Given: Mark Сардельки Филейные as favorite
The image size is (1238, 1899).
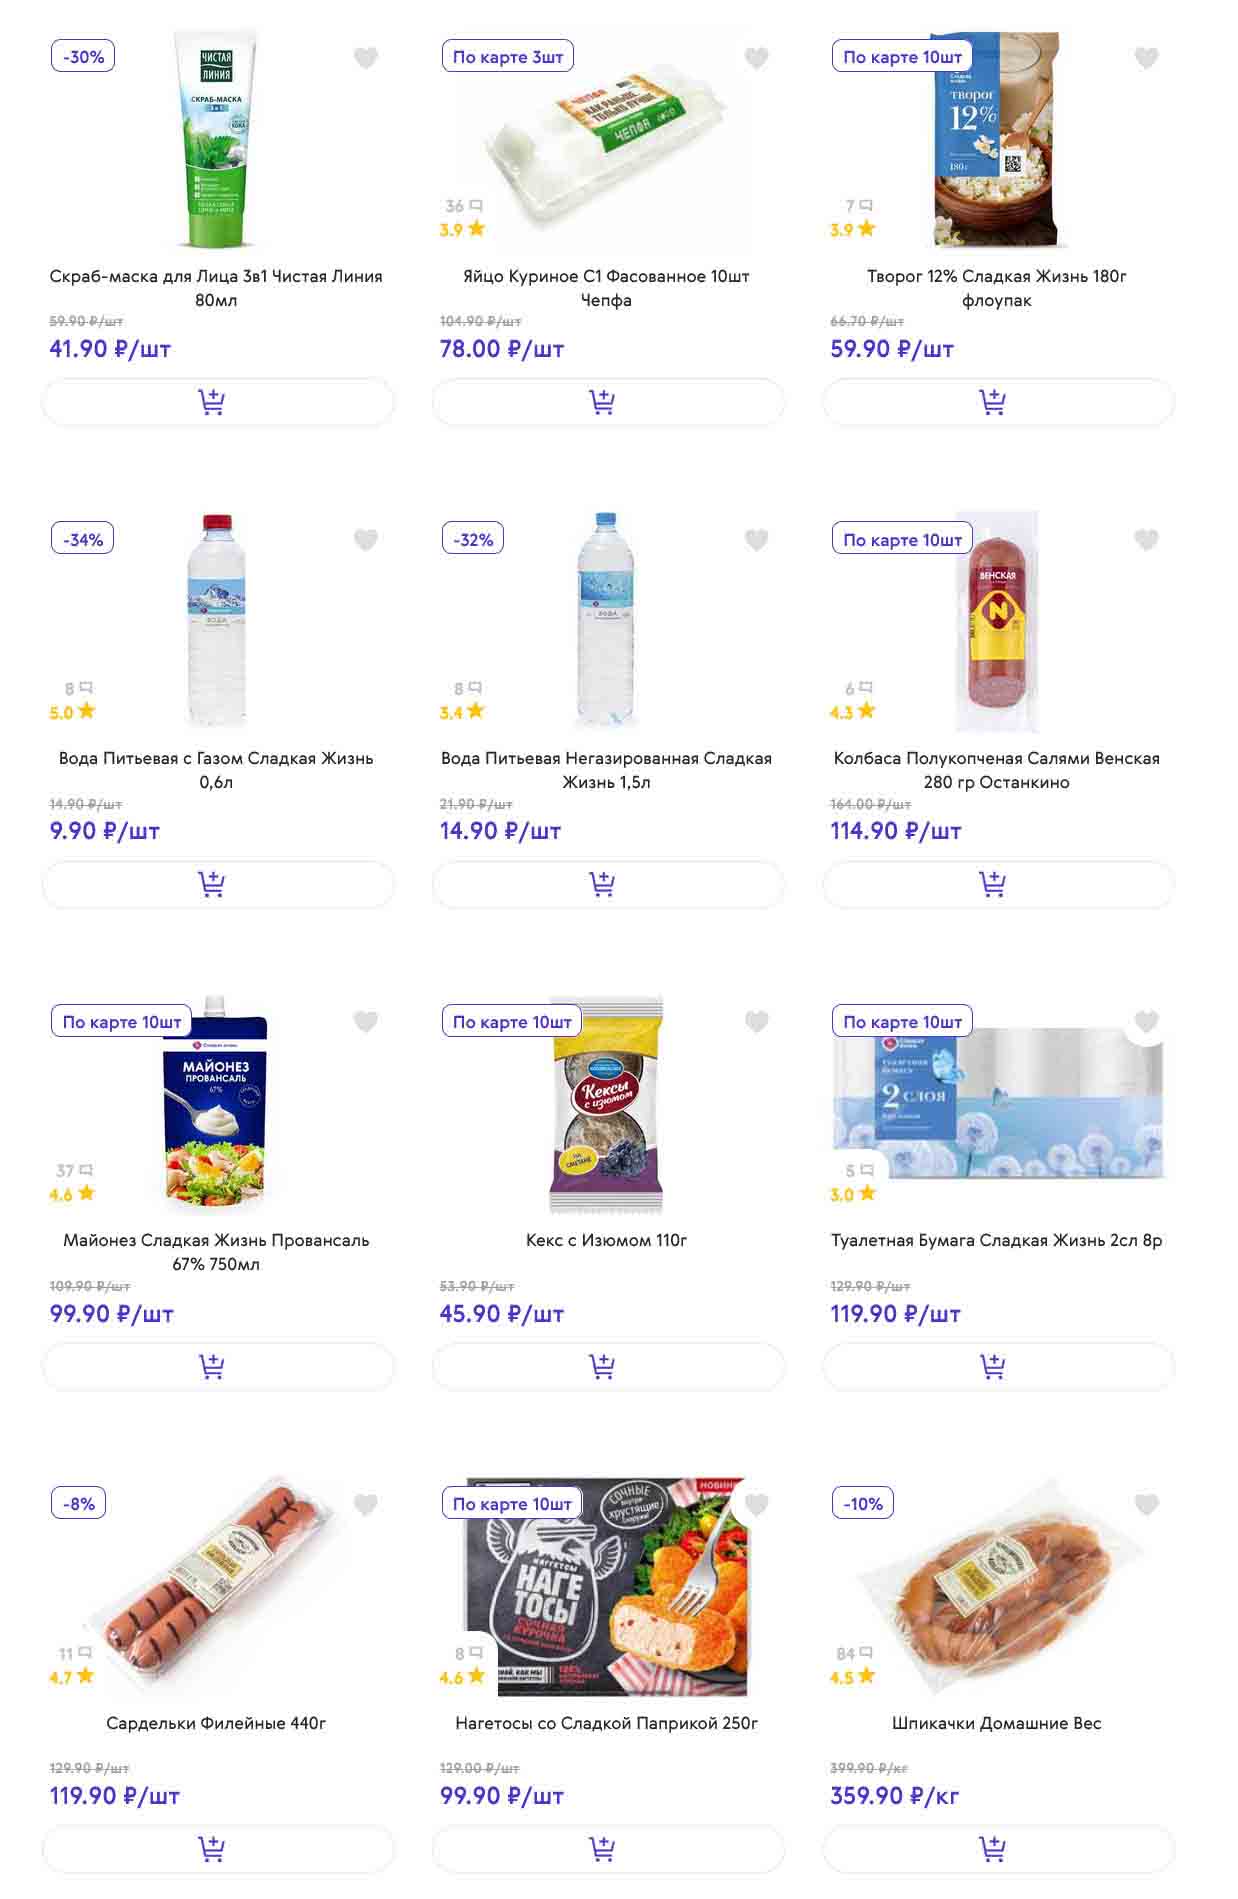Looking at the screenshot, I should (x=366, y=1504).
